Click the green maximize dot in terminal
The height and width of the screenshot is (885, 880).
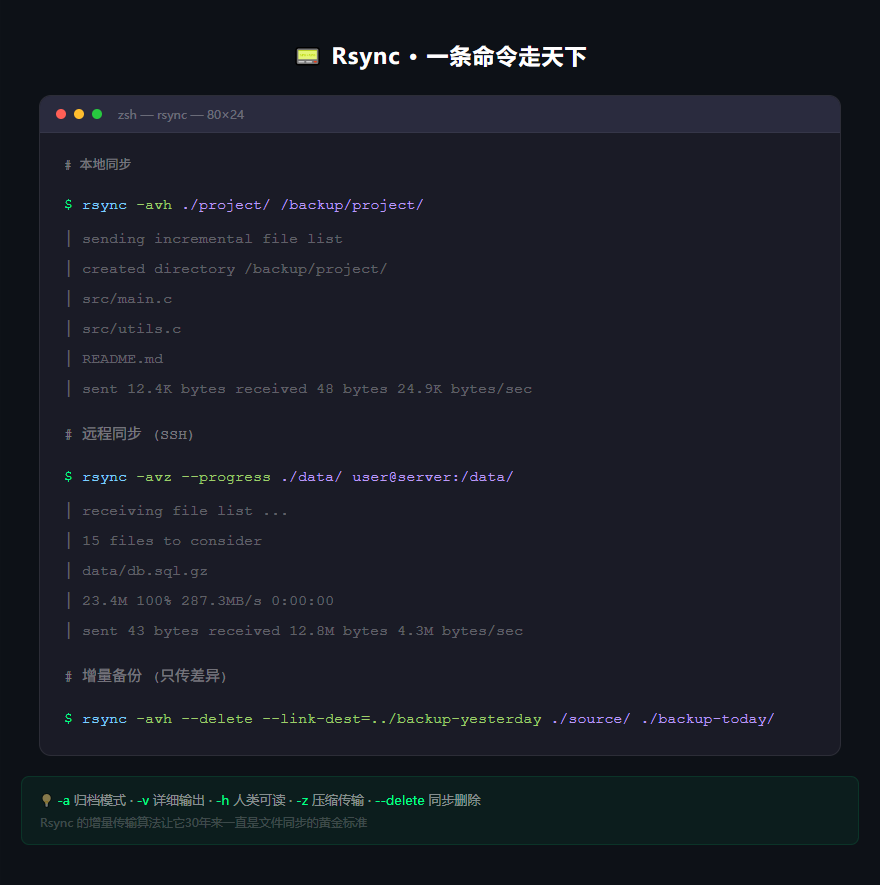point(97,114)
